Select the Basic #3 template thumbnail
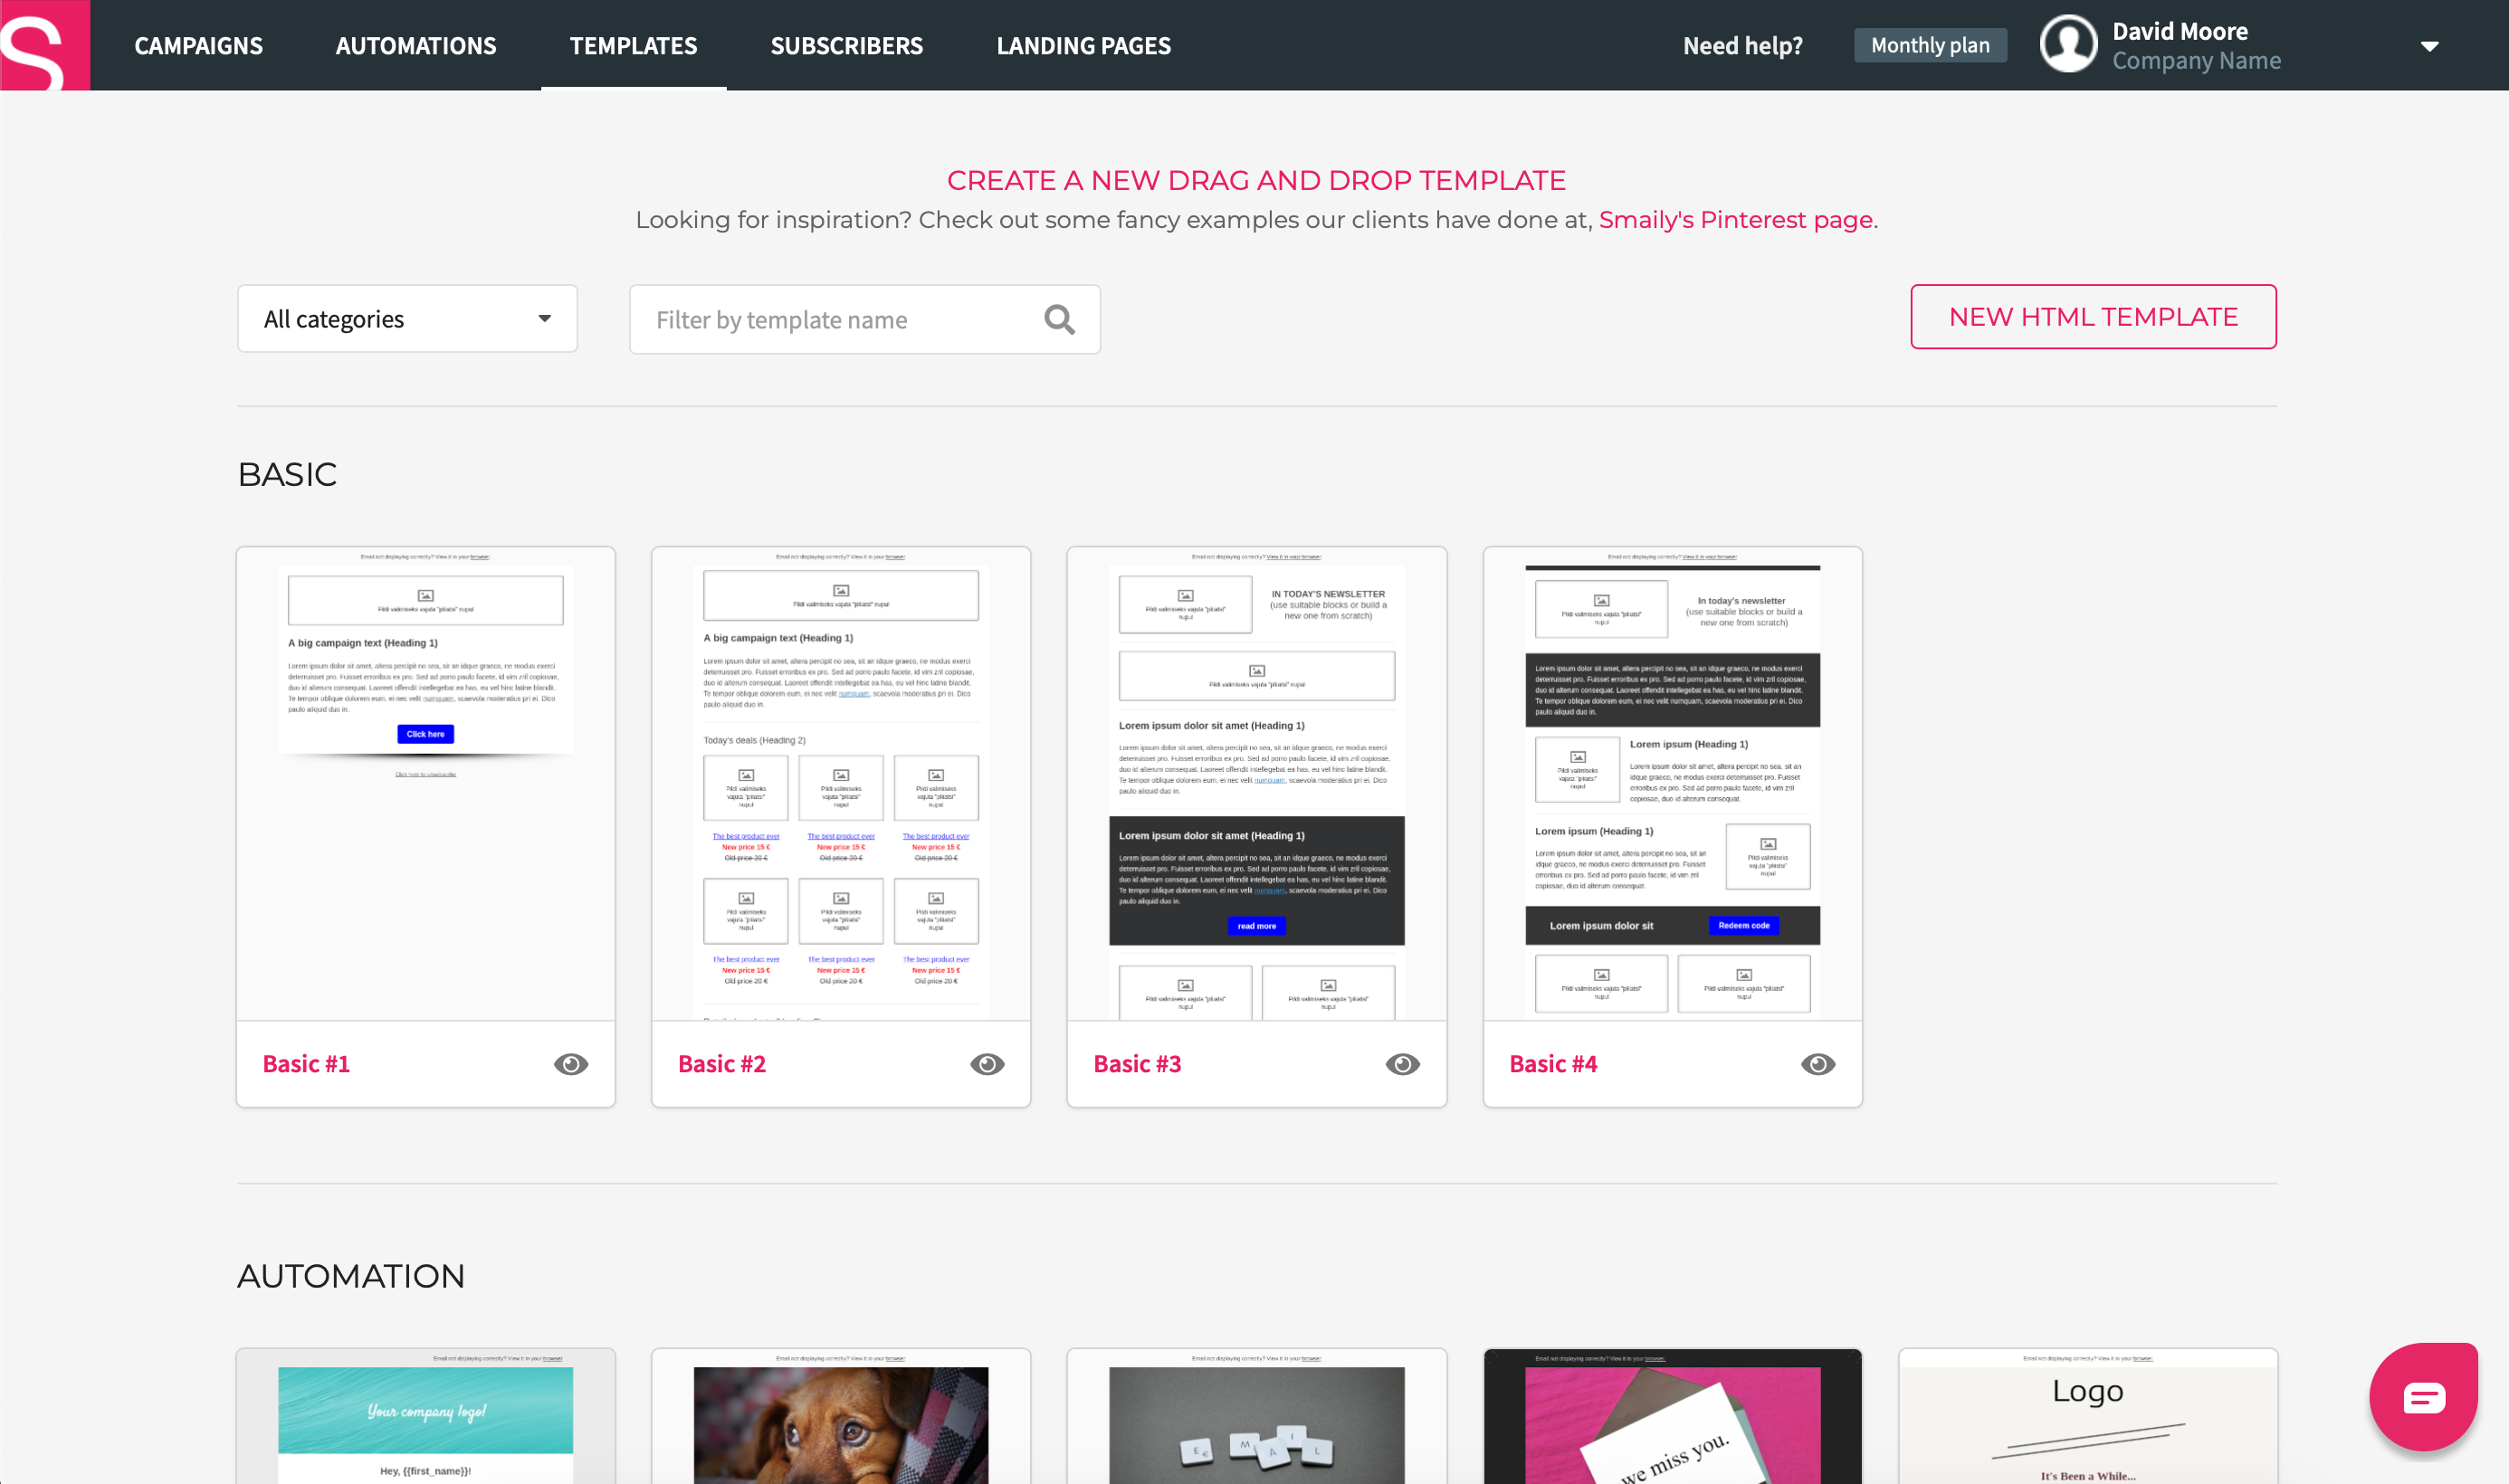The width and height of the screenshot is (2509, 1484). click(1257, 784)
